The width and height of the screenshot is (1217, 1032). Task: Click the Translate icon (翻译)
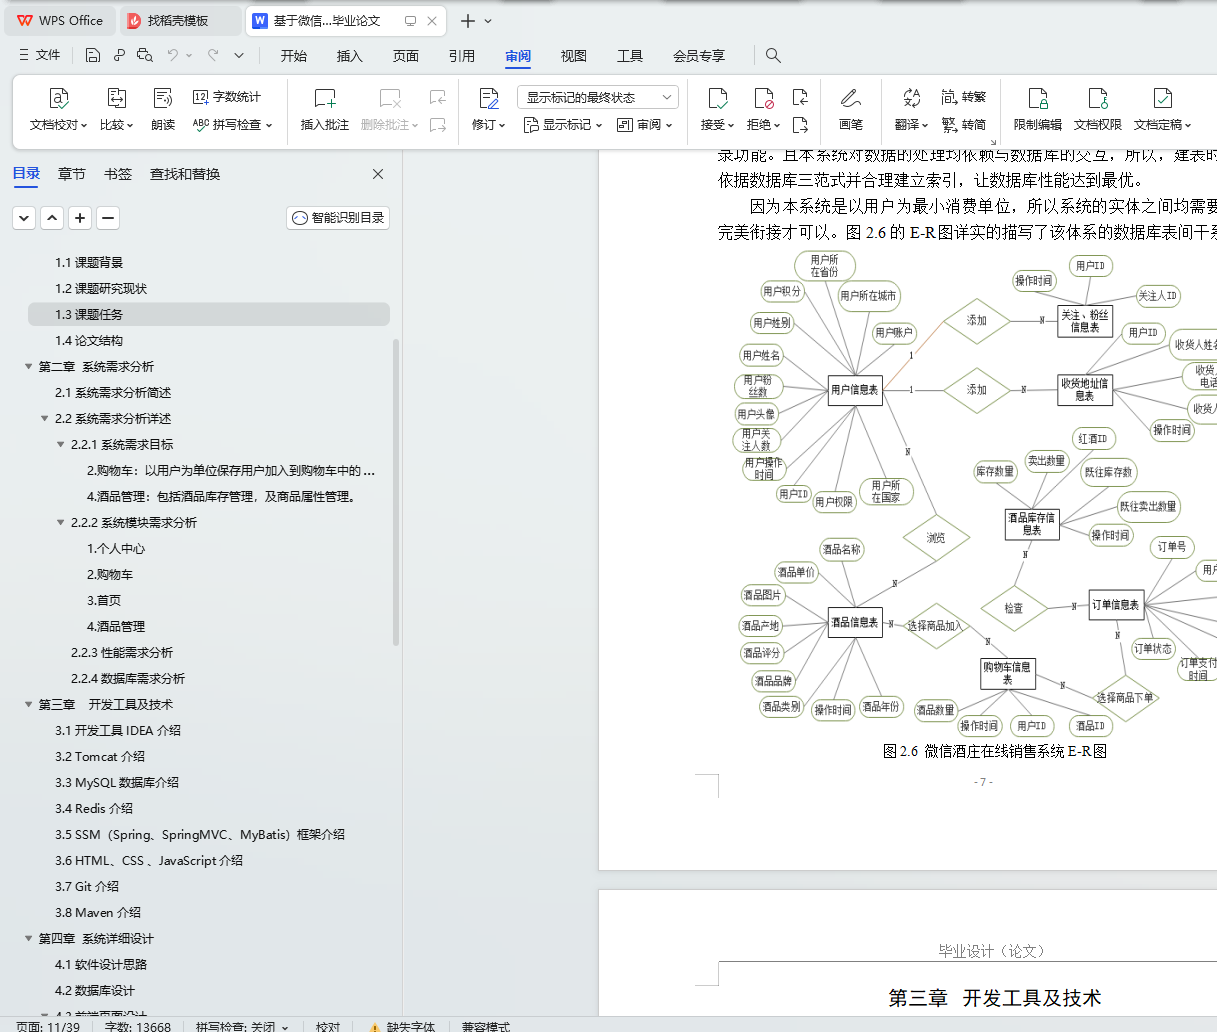pos(911,98)
